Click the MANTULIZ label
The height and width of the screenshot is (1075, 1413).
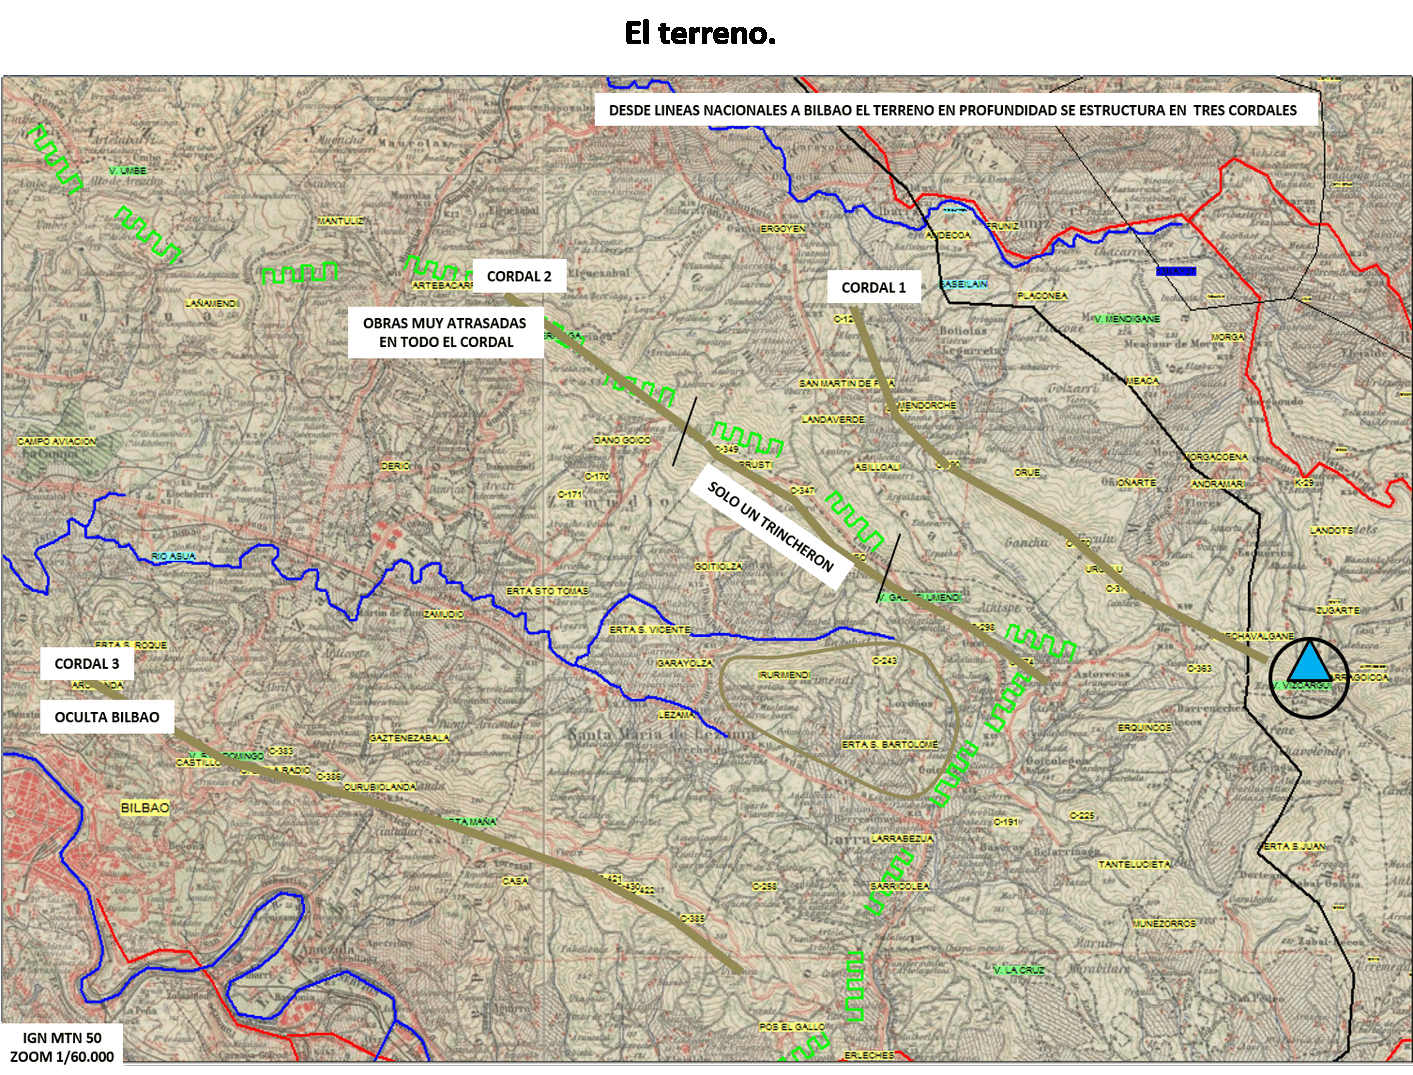click(341, 221)
